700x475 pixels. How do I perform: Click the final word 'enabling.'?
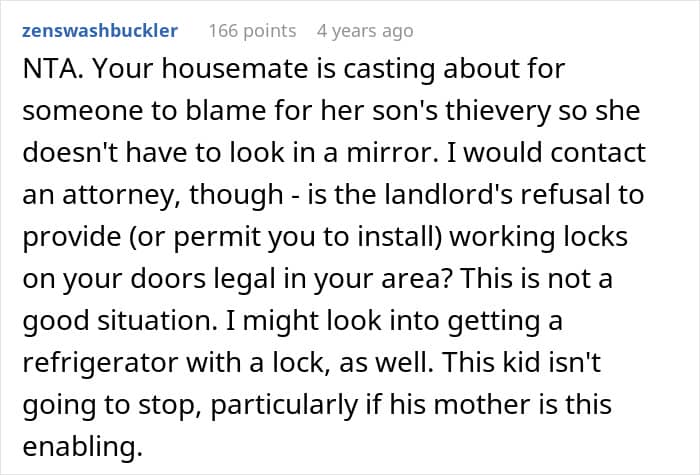[83, 447]
